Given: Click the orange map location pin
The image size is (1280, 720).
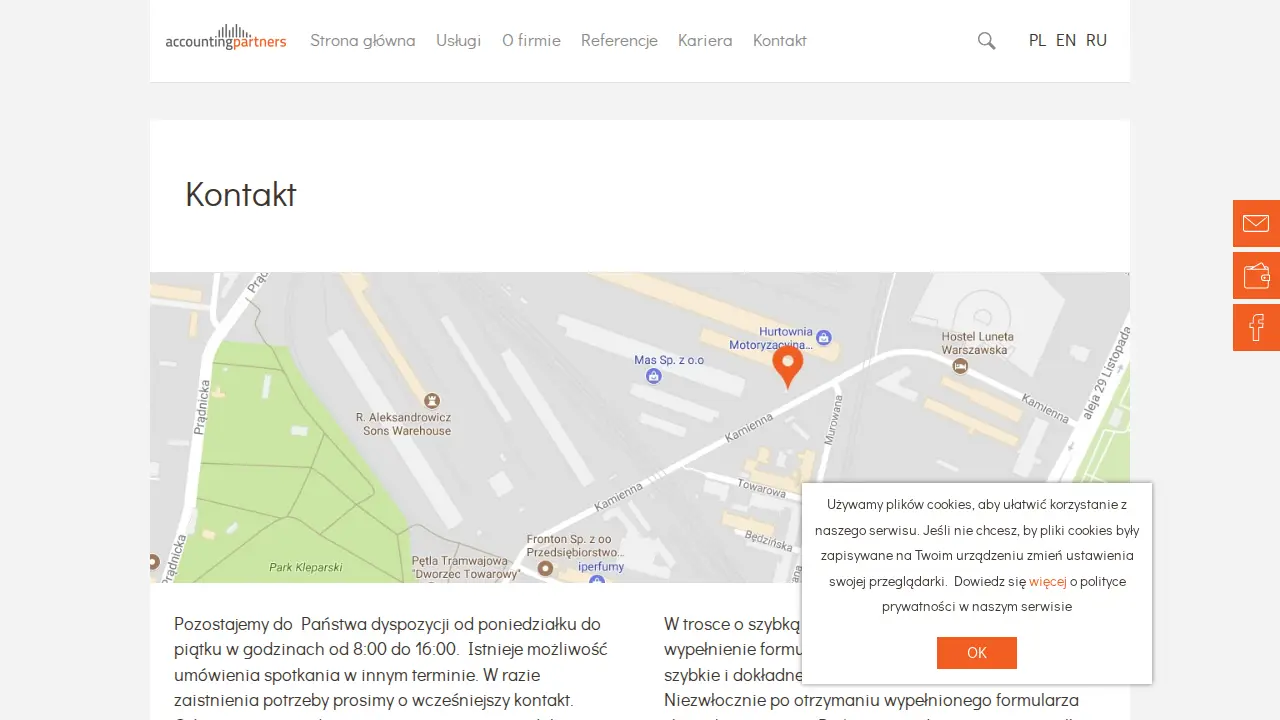Looking at the screenshot, I should click(x=787, y=366).
